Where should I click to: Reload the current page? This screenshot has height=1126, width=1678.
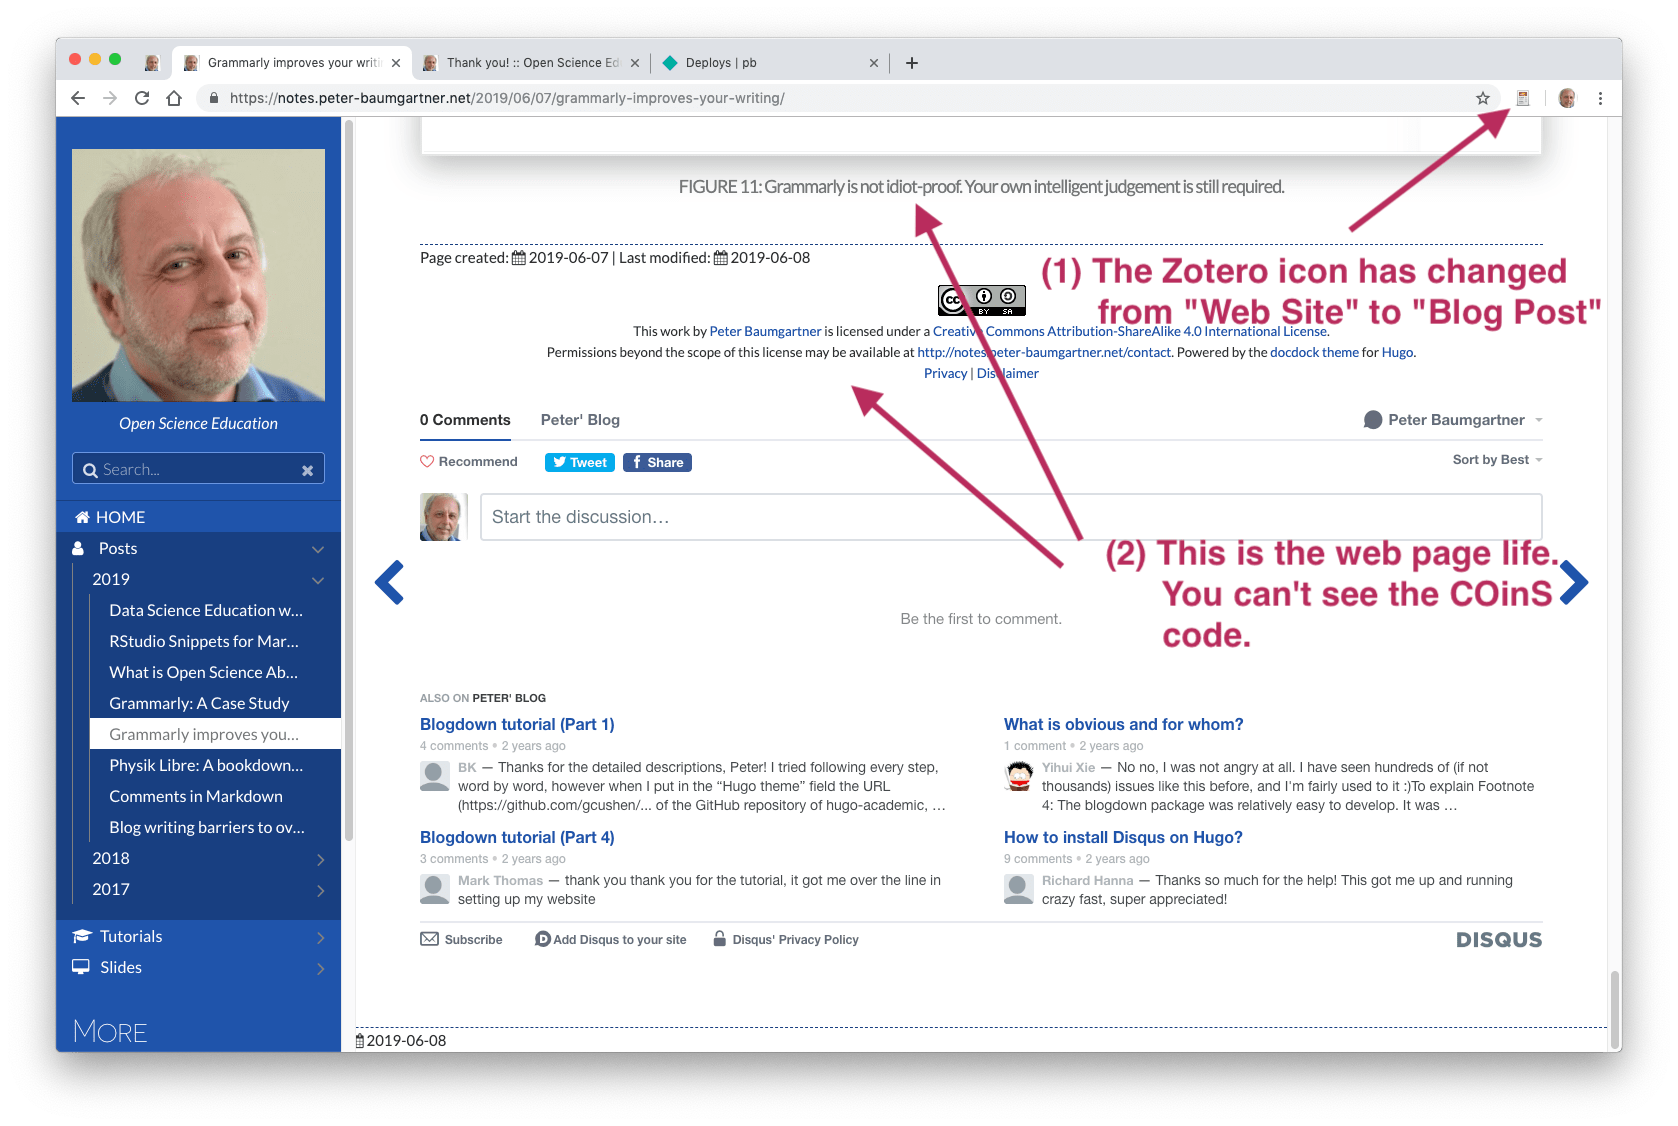[x=142, y=97]
